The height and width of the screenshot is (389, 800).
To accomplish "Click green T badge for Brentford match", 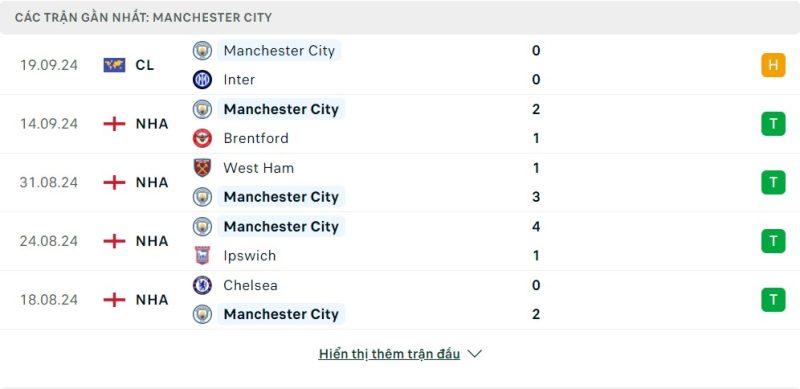I will [773, 124].
